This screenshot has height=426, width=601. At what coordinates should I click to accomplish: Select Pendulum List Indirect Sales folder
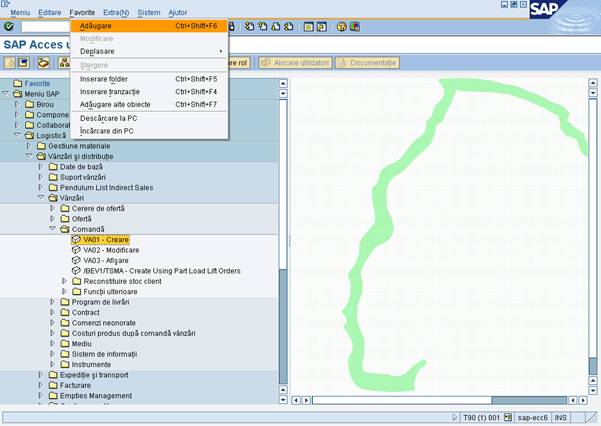(106, 188)
